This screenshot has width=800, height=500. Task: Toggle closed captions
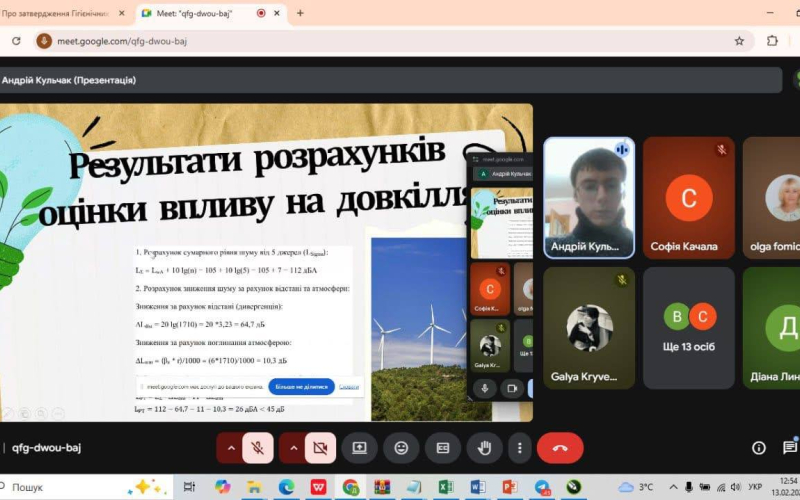coord(443,448)
